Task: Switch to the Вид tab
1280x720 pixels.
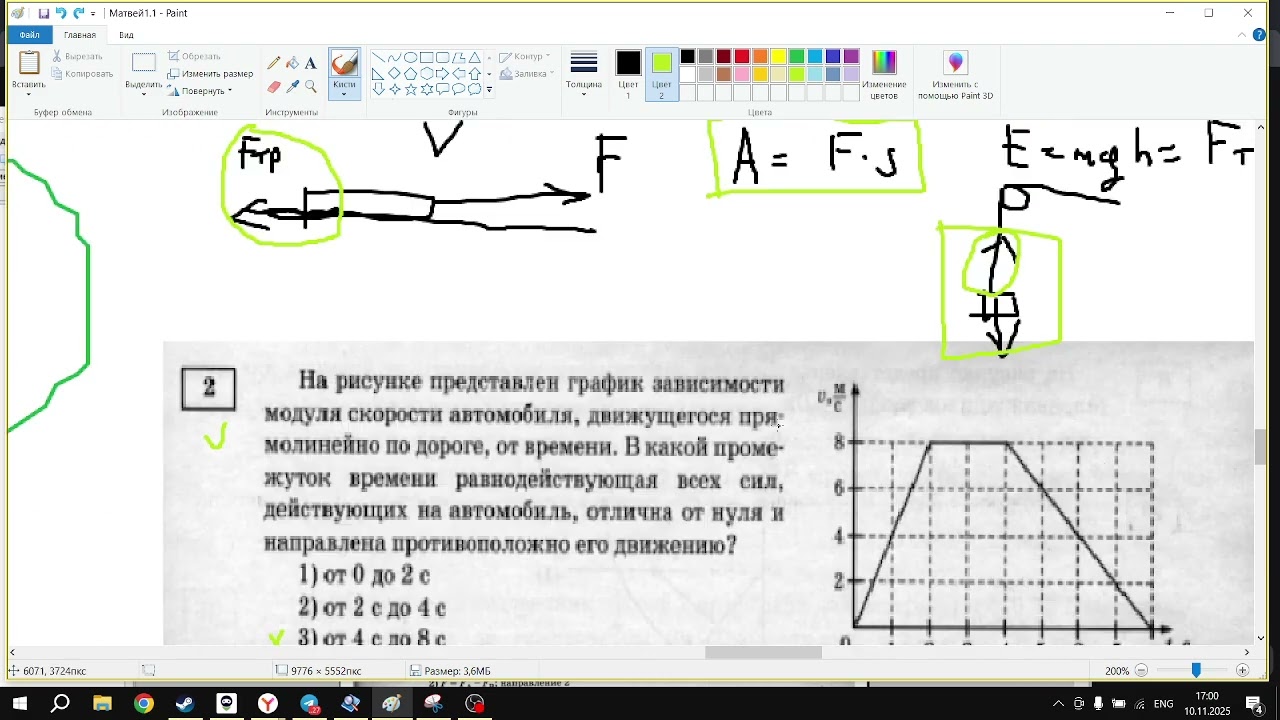Action: coord(126,35)
